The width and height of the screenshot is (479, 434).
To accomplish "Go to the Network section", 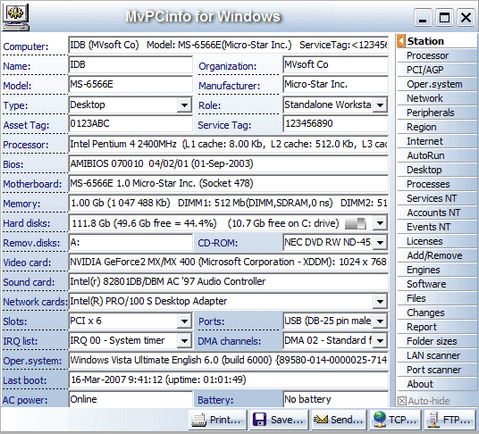I will (437, 98).
